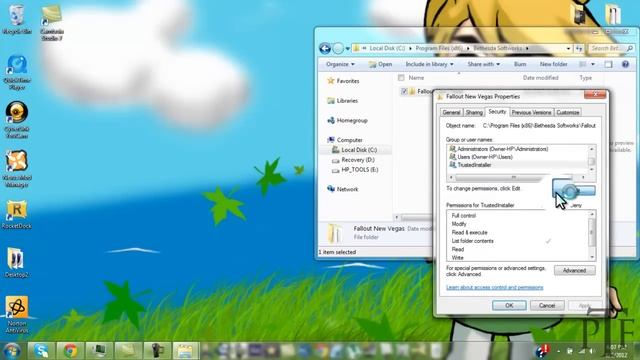Click OK in the Properties dialog

pos(509,305)
